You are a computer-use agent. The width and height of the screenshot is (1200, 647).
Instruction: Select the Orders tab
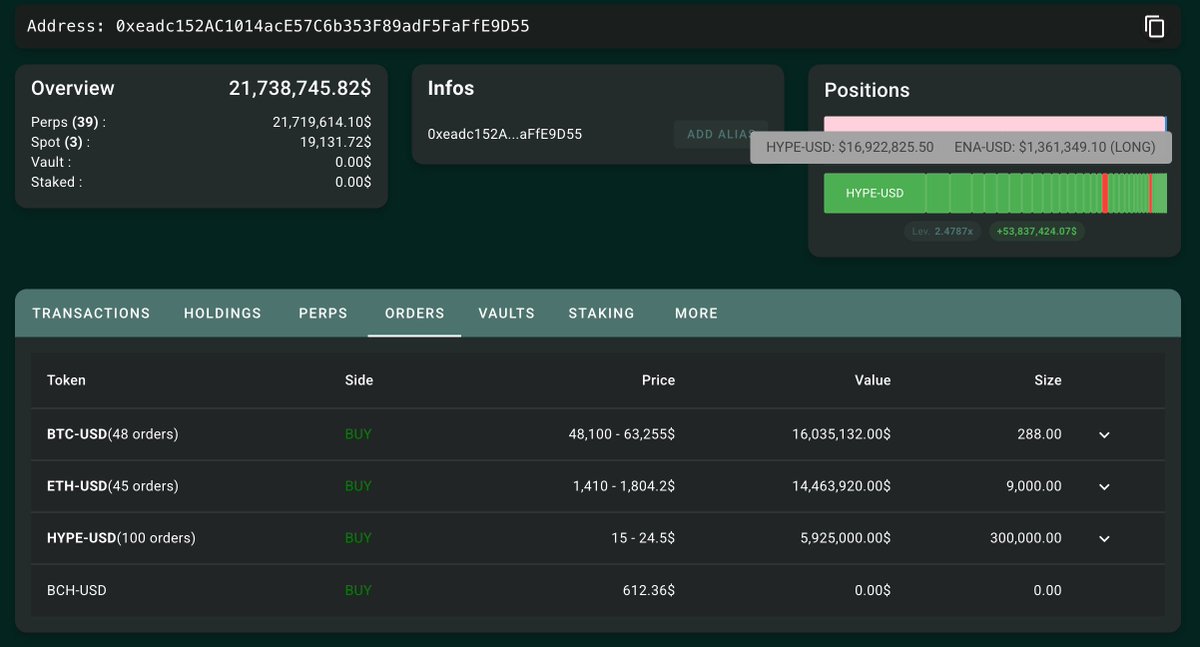point(414,313)
